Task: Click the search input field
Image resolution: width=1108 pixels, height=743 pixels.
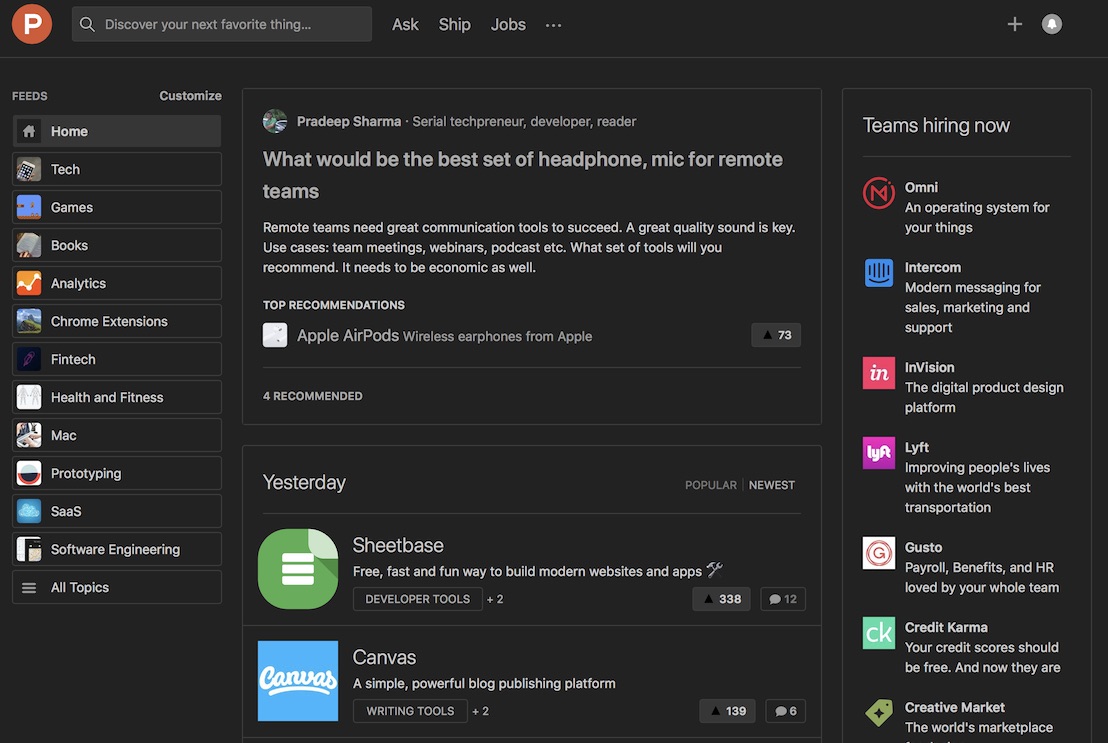Action: coord(221,24)
